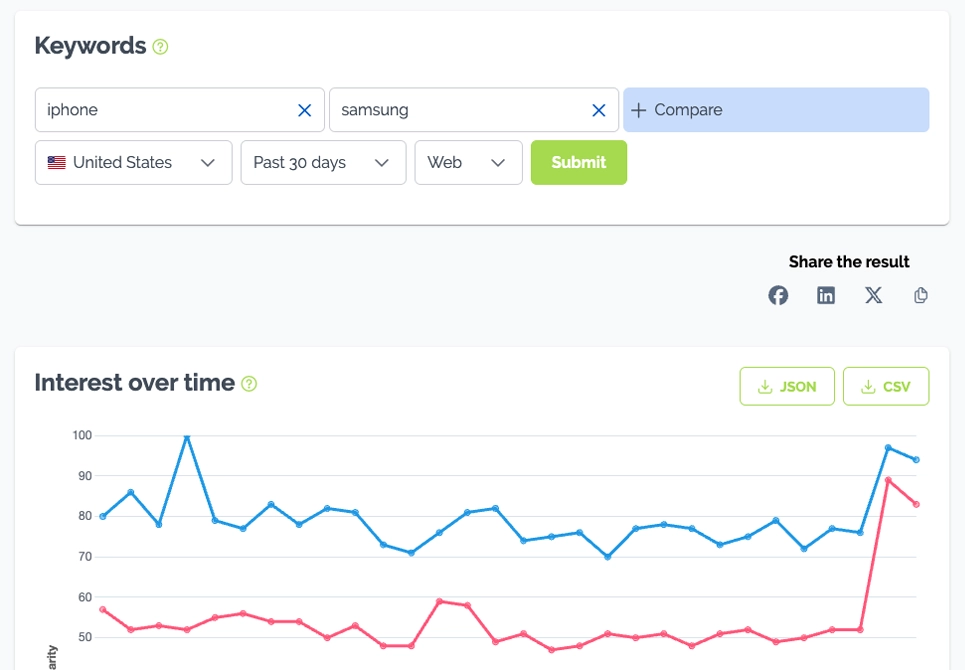
Task: Export the results as CSV
Action: pyautogui.click(x=886, y=386)
